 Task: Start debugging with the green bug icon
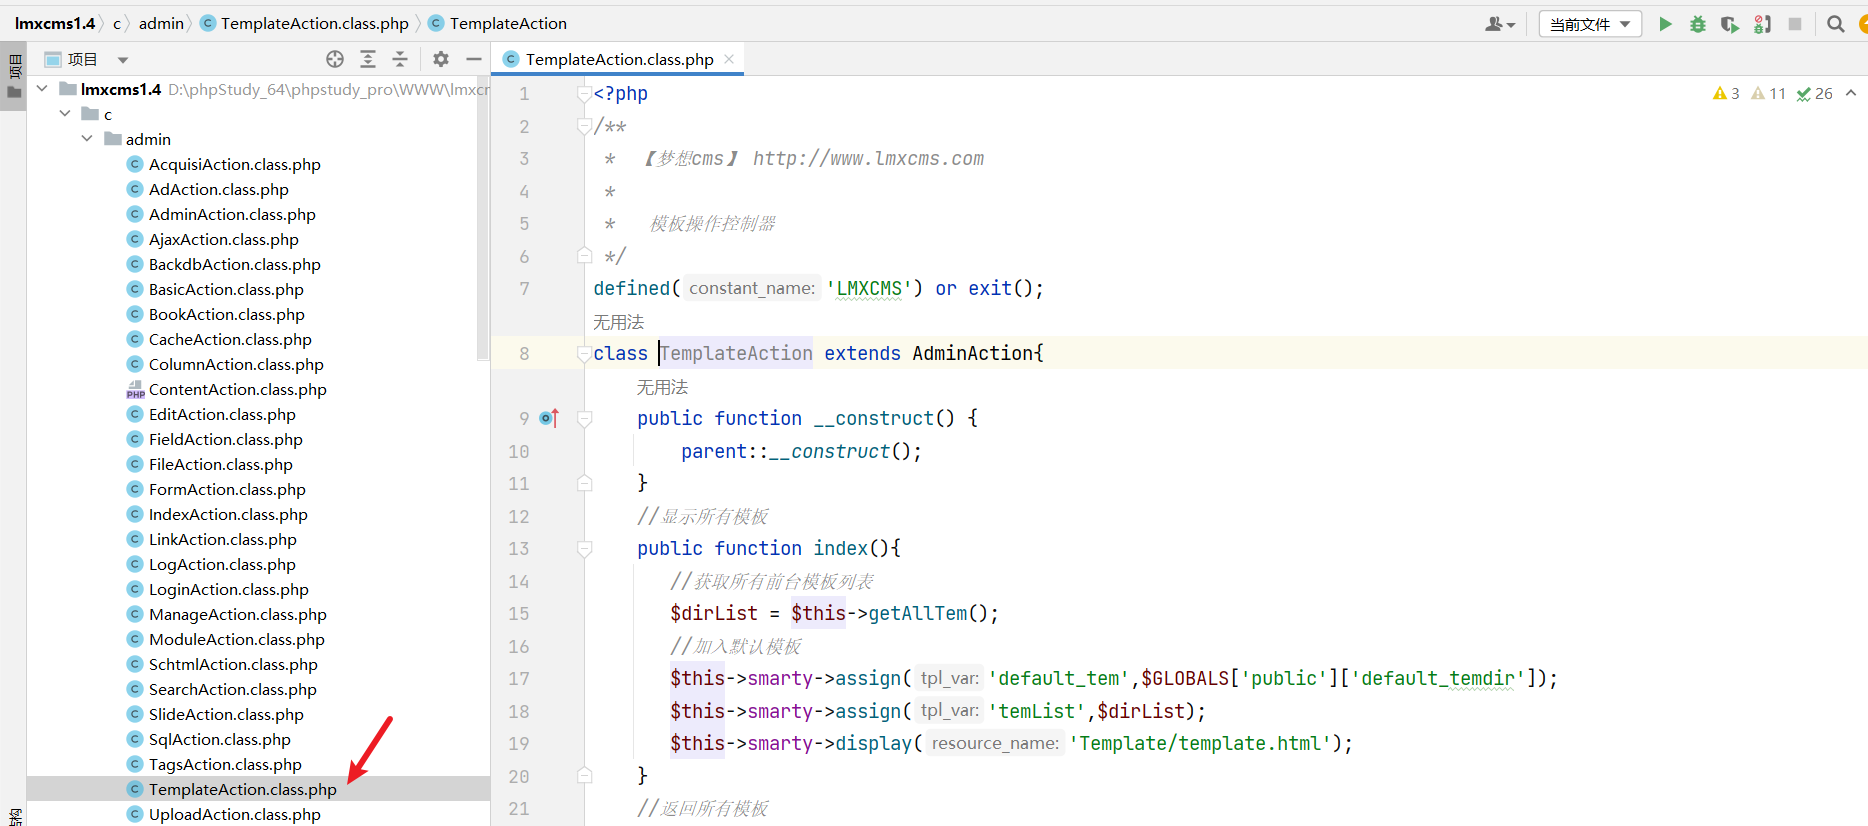coord(1697,24)
